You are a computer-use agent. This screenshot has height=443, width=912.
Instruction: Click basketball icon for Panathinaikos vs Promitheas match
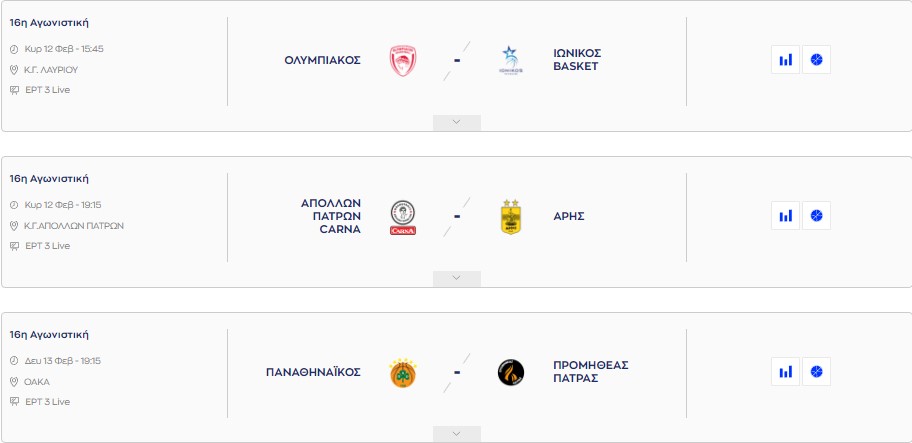coord(816,372)
